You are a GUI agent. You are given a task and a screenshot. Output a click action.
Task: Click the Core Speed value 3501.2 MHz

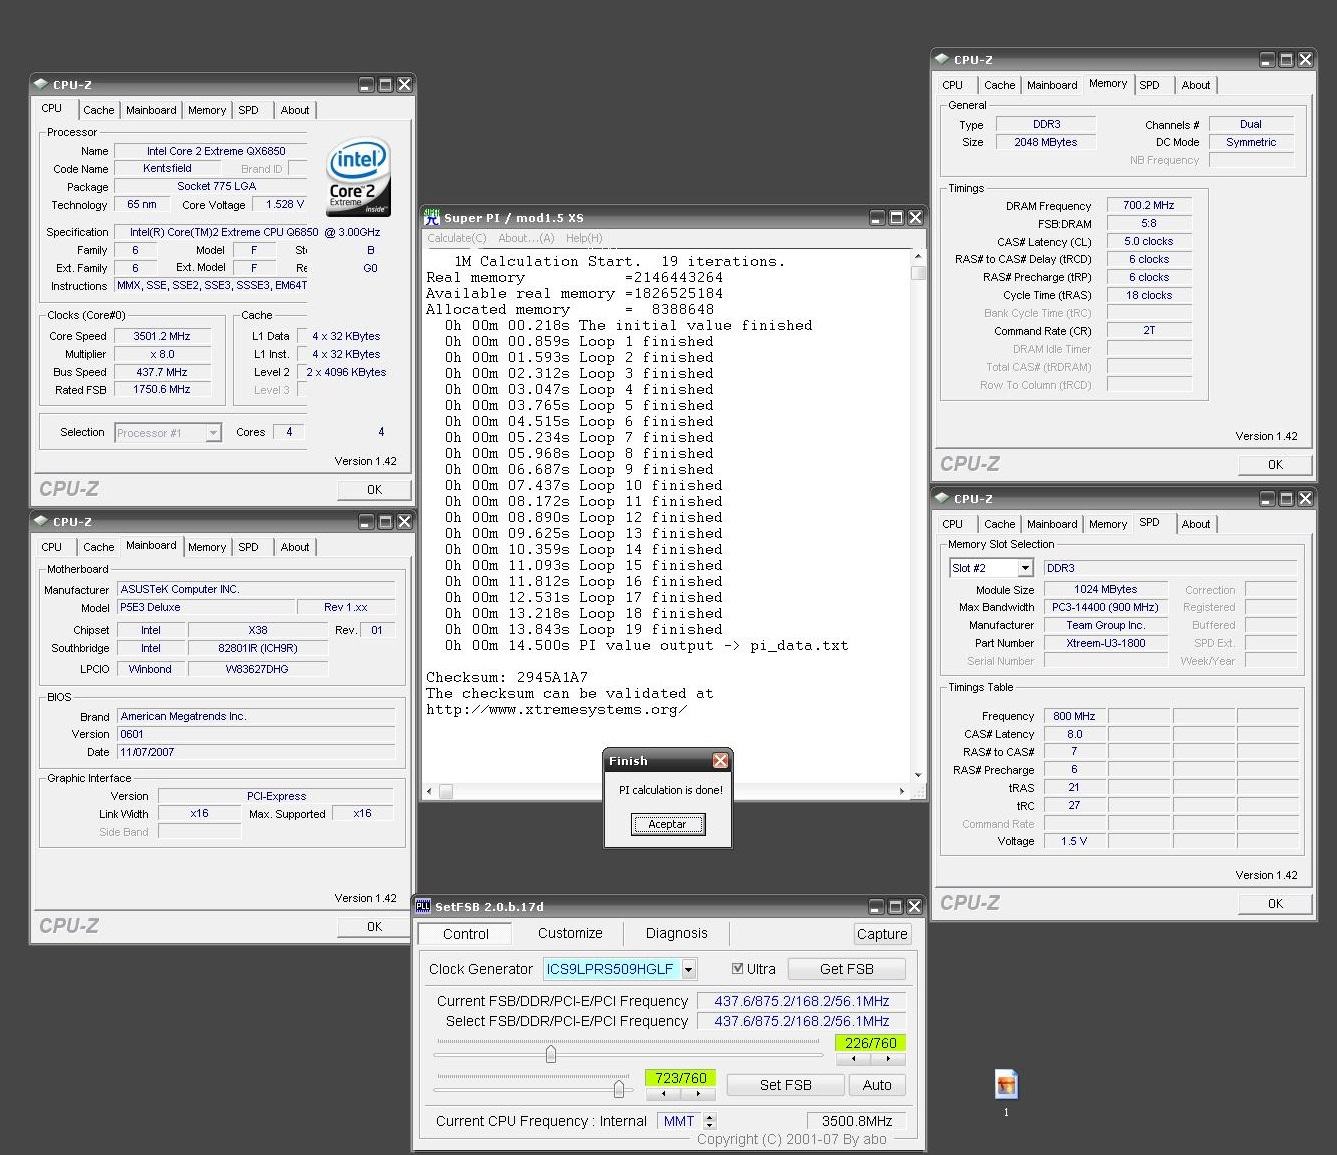pos(162,336)
